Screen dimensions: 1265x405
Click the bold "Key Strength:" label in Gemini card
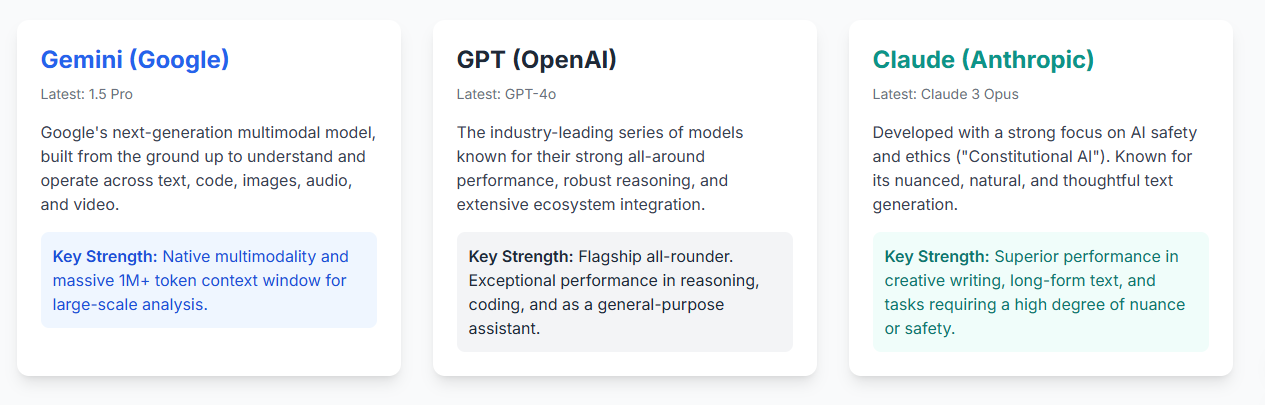(105, 257)
